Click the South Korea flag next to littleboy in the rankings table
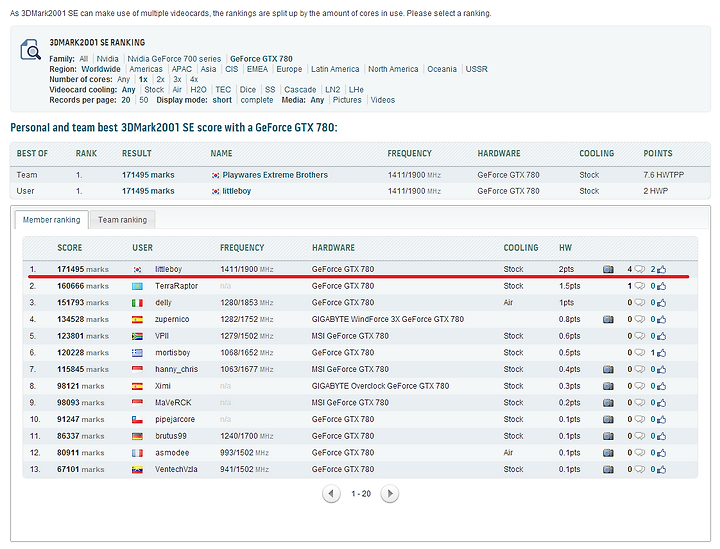This screenshot has height=549, width=720. (x=137, y=269)
